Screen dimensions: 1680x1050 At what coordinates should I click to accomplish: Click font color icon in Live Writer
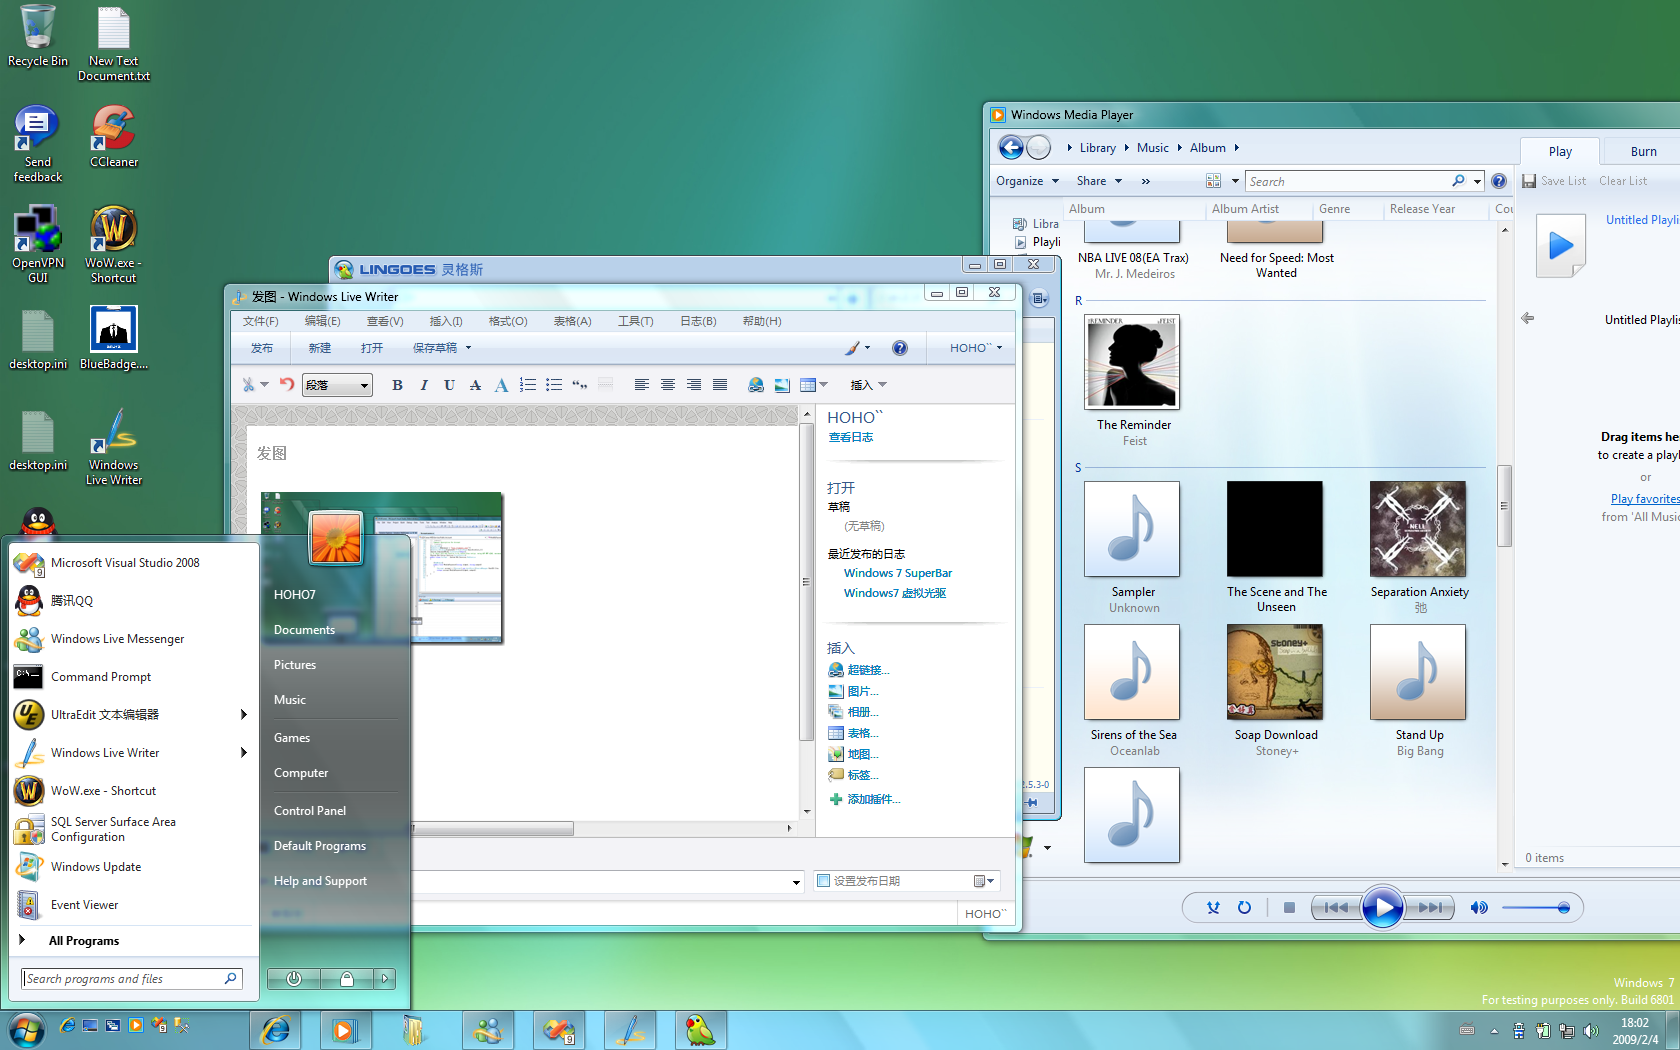tap(501, 385)
